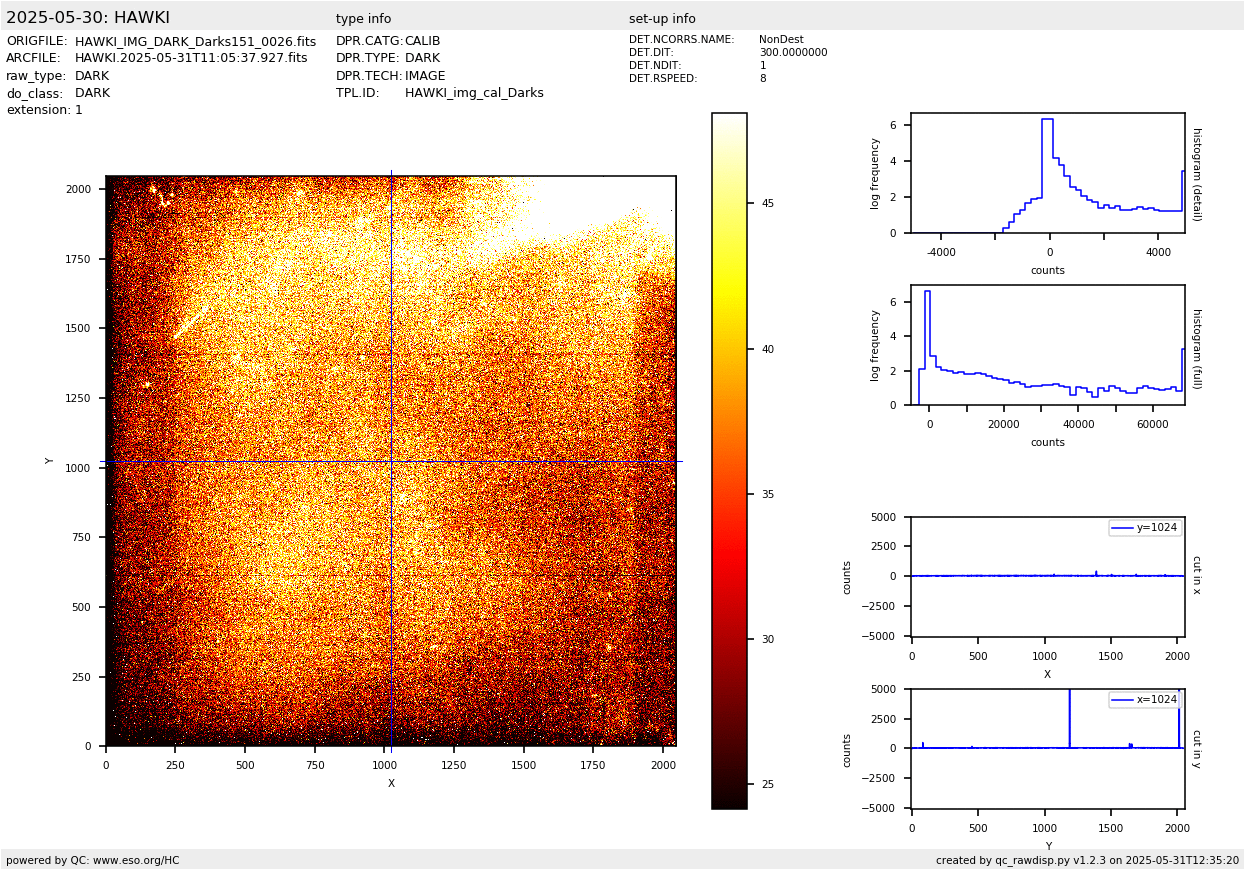Viewport: 1245px width, 870px height.
Task: Click the 'counts' x-axis label under the detail histogram
Action: click(x=1047, y=271)
